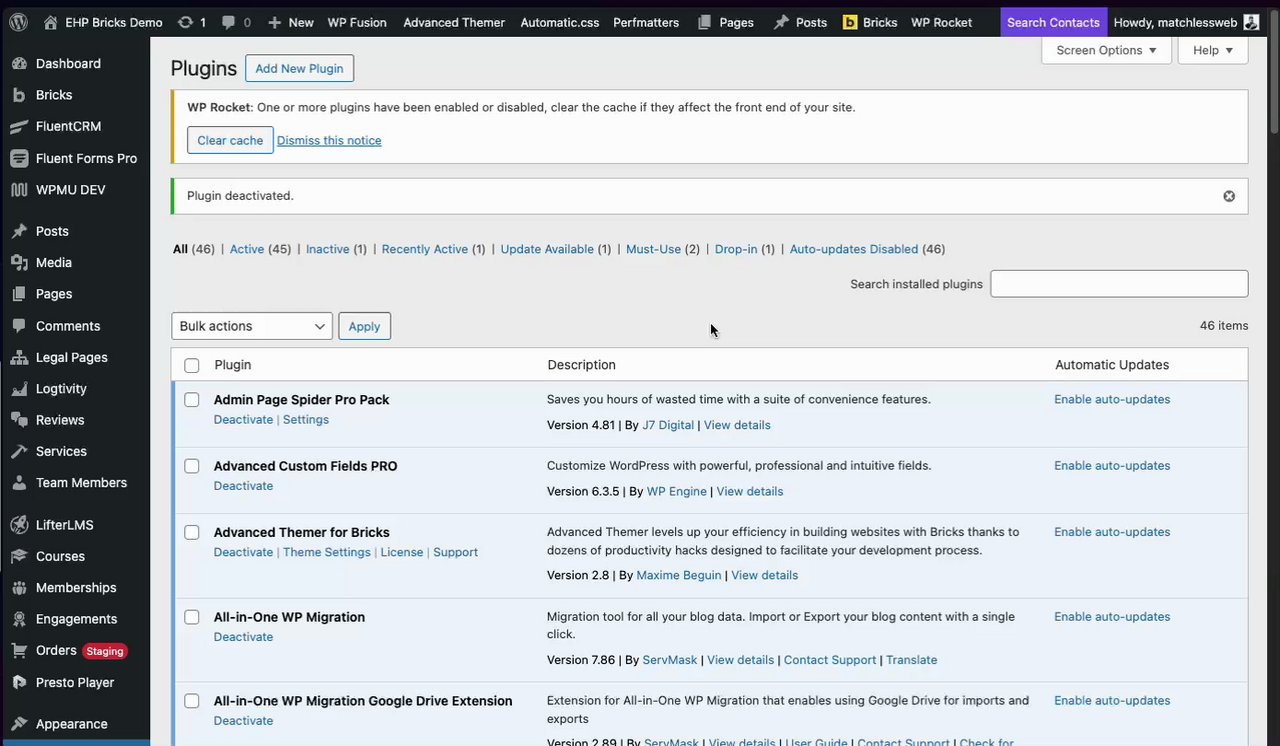Tick the Advanced Custom Fields PRO checkbox

pyautogui.click(x=192, y=466)
